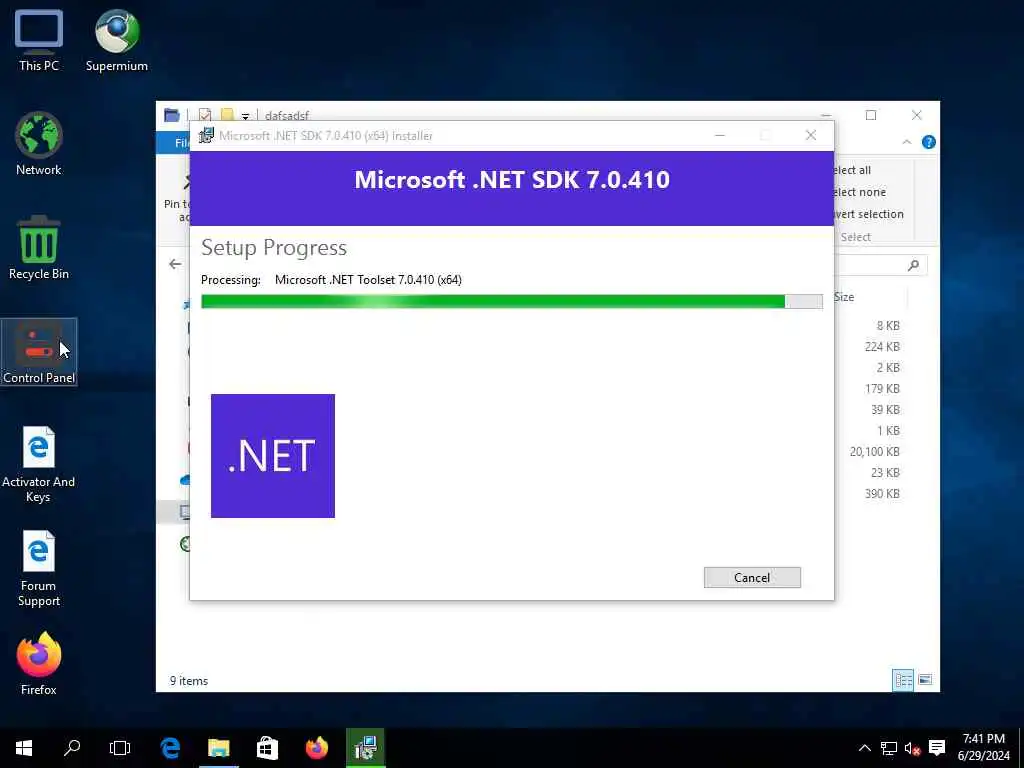Viewport: 1024px width, 768px height.
Task: Click the muted volume tray icon
Action: pyautogui.click(x=912, y=748)
